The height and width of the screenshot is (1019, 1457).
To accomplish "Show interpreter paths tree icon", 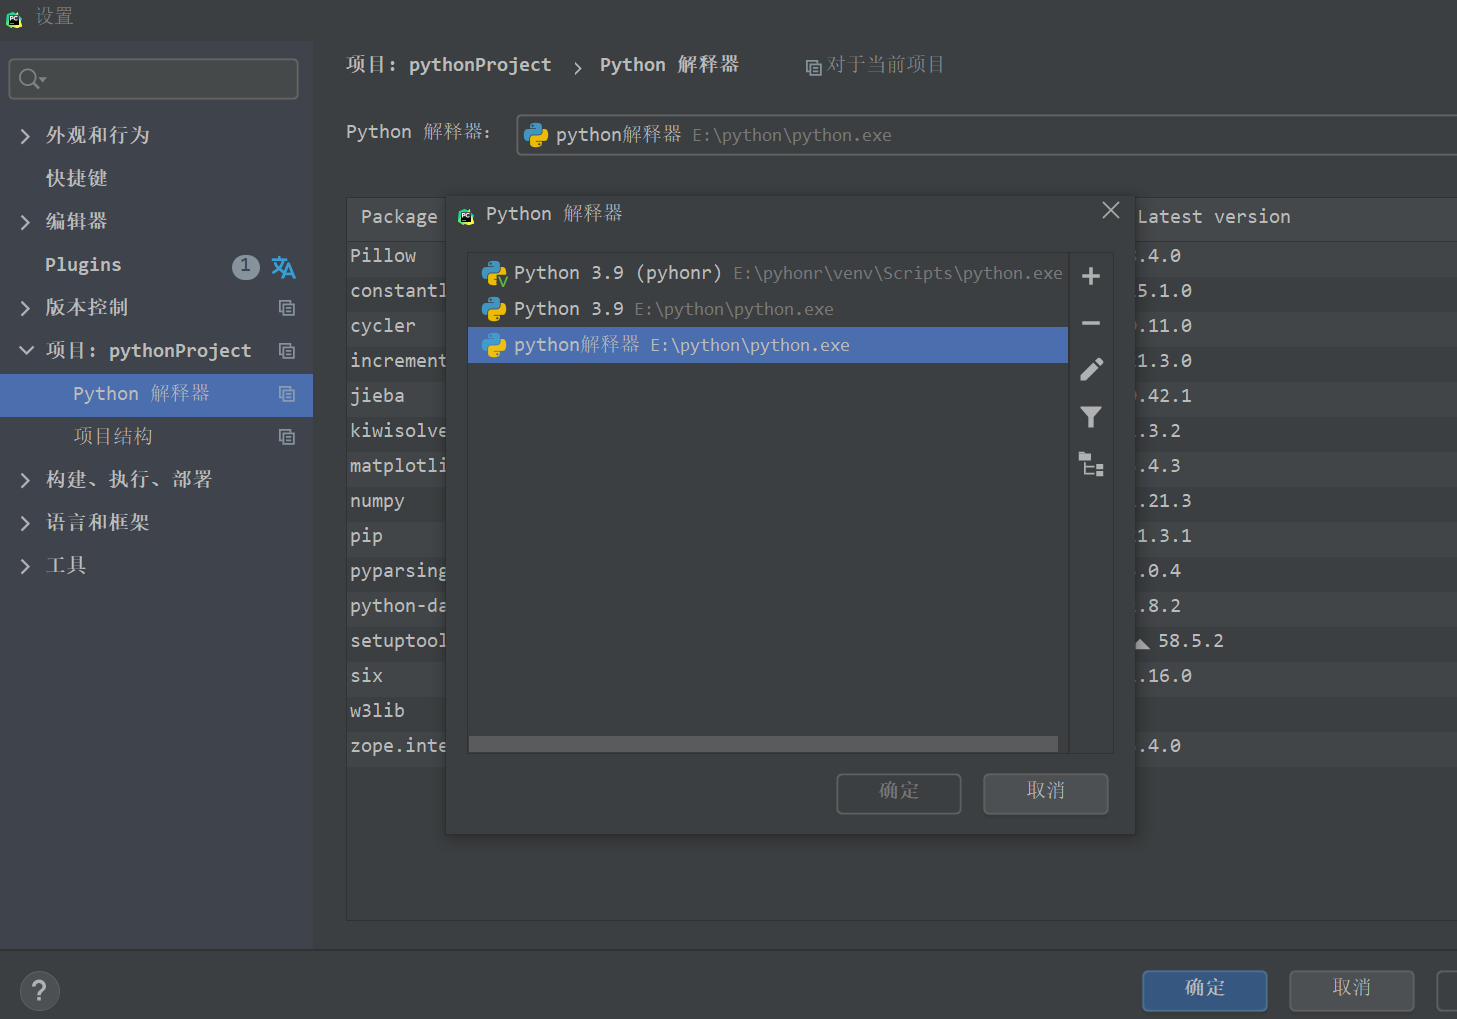I will tap(1091, 464).
